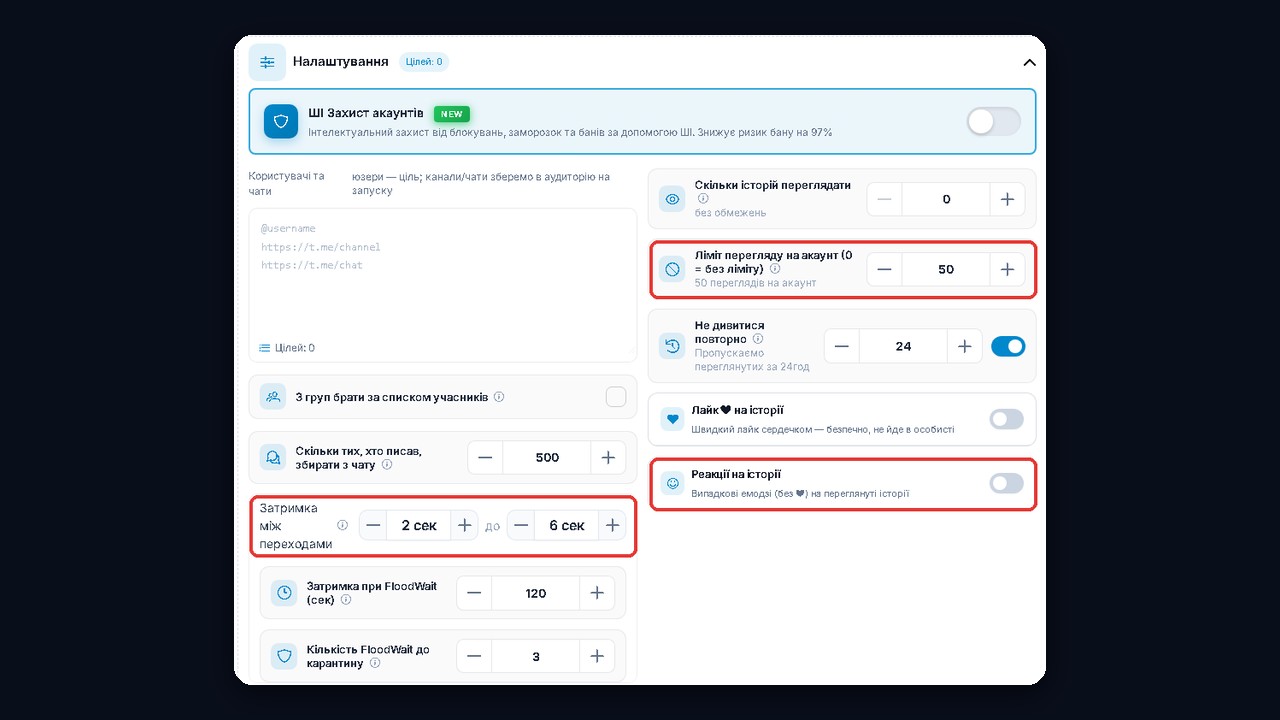Click the eye icon for Скільки історій переглядати
Image resolution: width=1280 pixels, height=720 pixels.
(672, 199)
